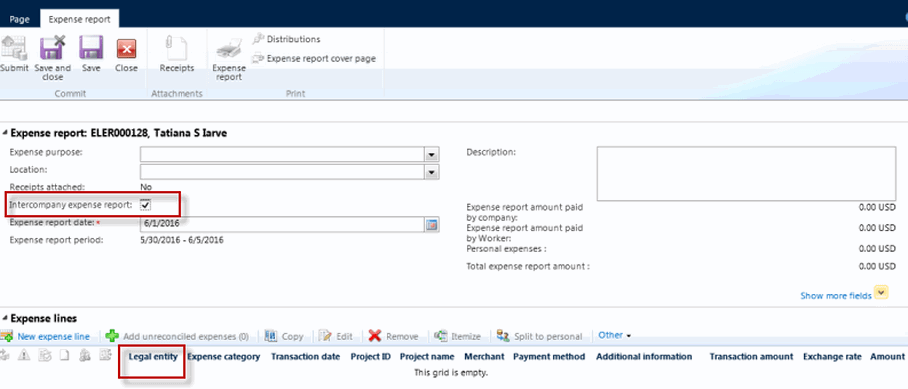Switch to the Page tab
Viewport: 908px width, 389px height.
pos(20,19)
